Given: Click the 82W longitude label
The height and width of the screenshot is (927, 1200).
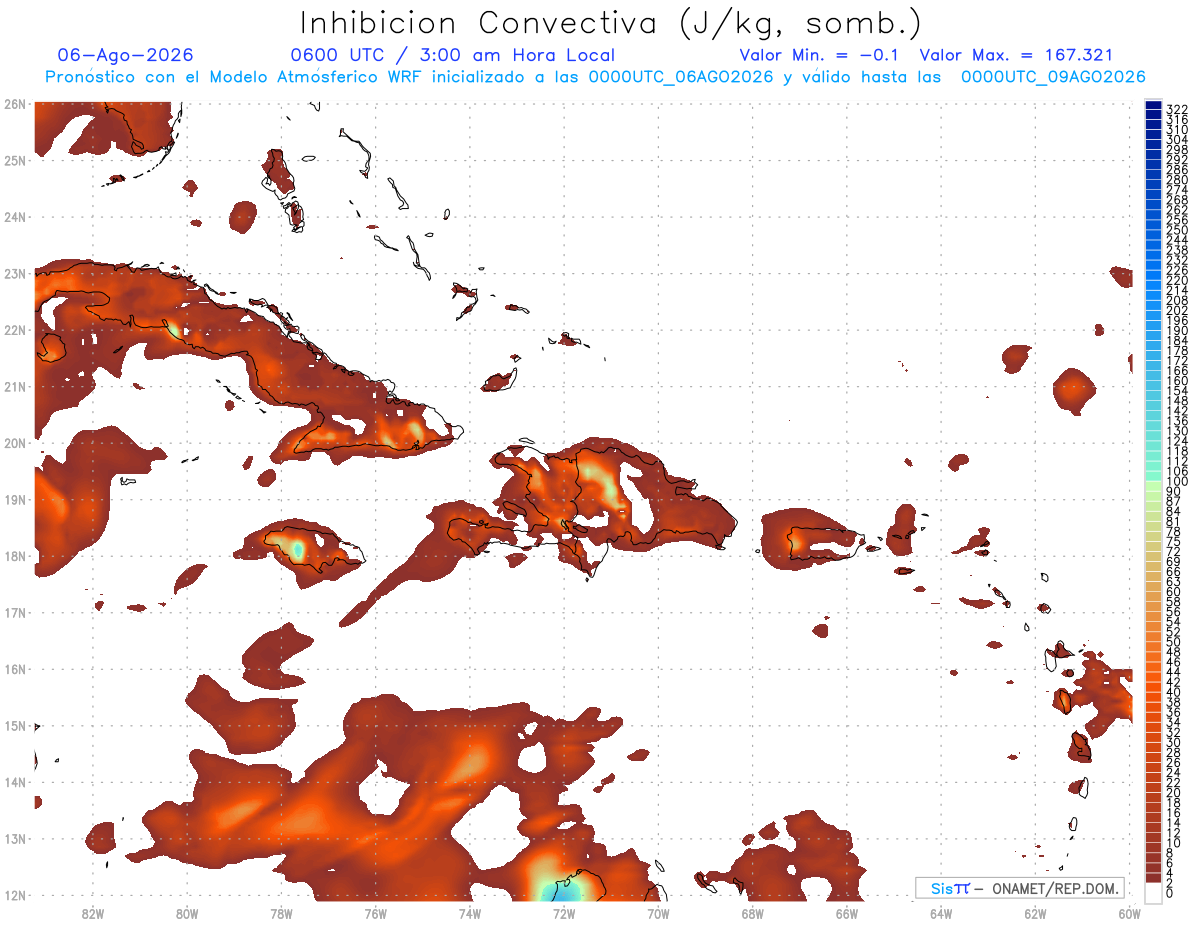Looking at the screenshot, I should click(92, 913).
